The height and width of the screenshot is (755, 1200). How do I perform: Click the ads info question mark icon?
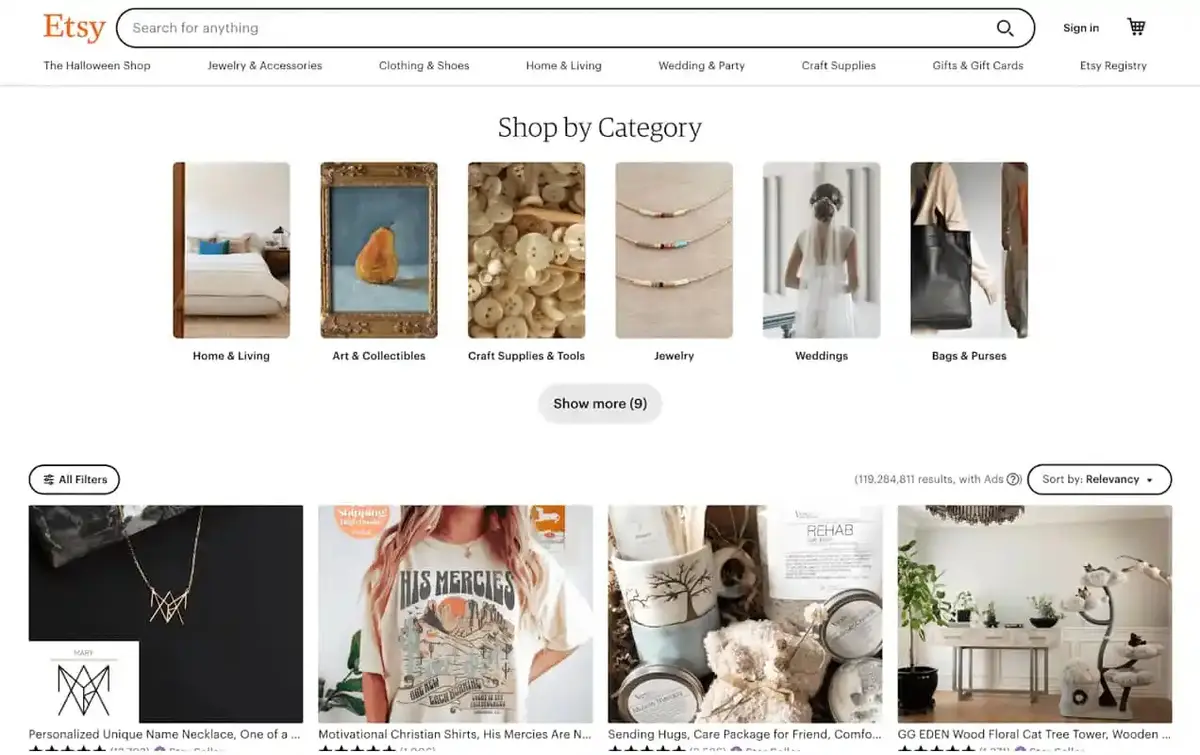point(1015,479)
